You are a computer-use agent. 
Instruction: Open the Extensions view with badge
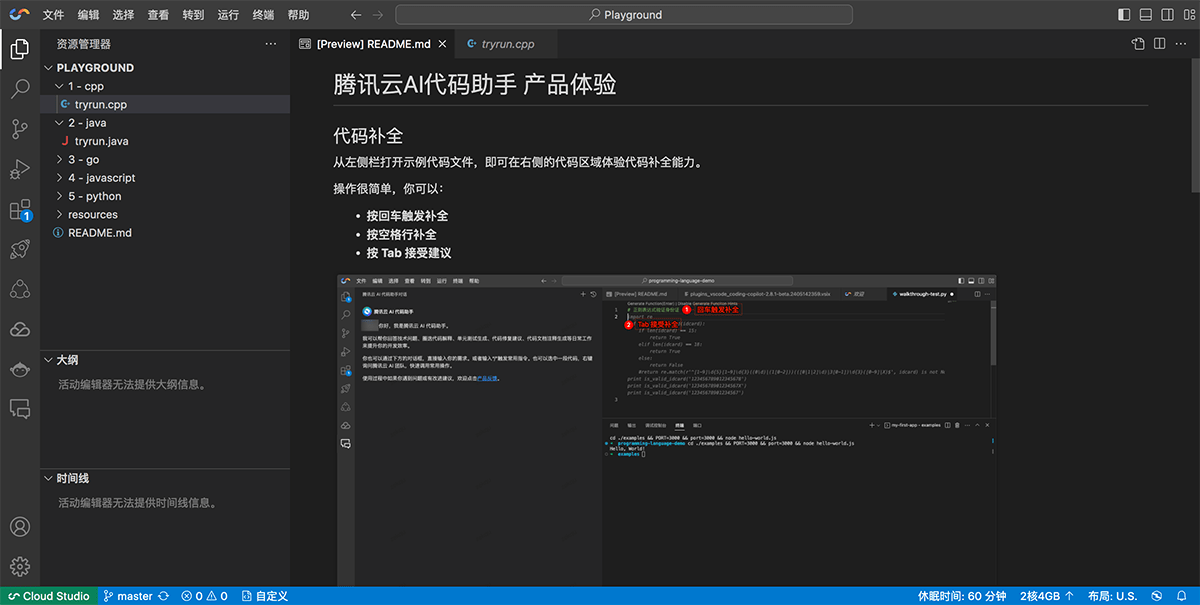[x=20, y=210]
